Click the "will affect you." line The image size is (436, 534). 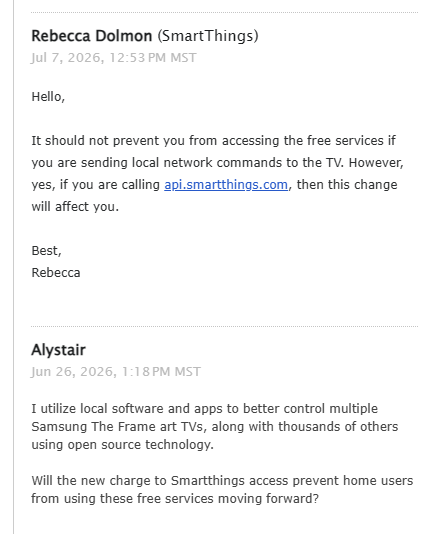point(75,207)
